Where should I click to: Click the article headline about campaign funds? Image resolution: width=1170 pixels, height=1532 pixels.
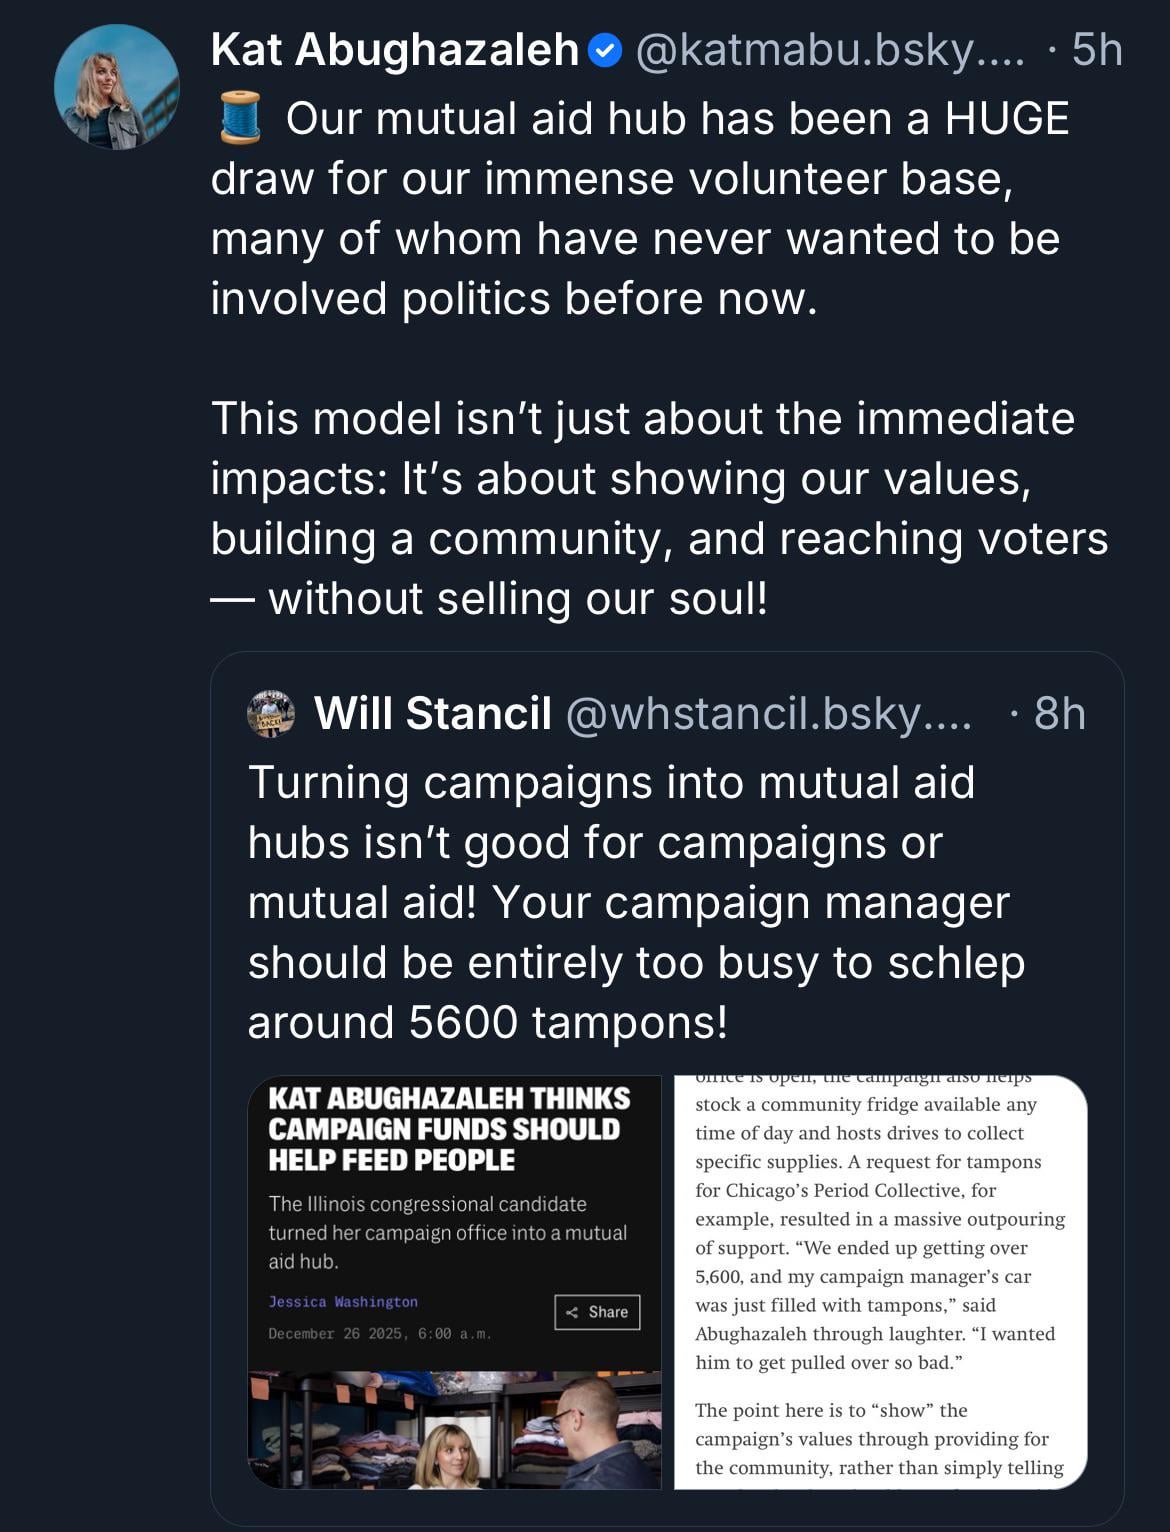449,1129
